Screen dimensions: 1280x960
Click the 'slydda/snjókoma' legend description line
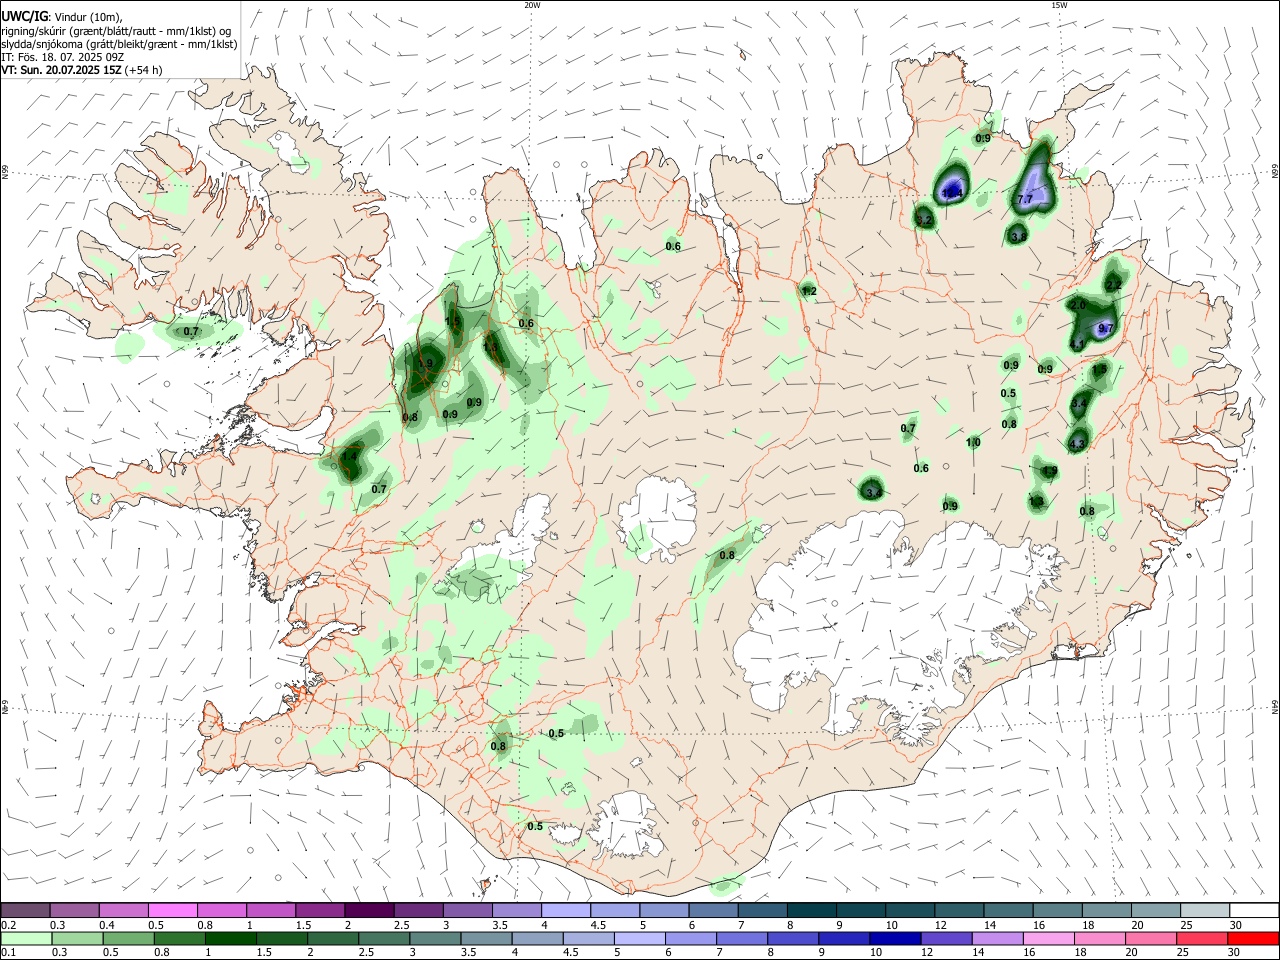tap(119, 44)
